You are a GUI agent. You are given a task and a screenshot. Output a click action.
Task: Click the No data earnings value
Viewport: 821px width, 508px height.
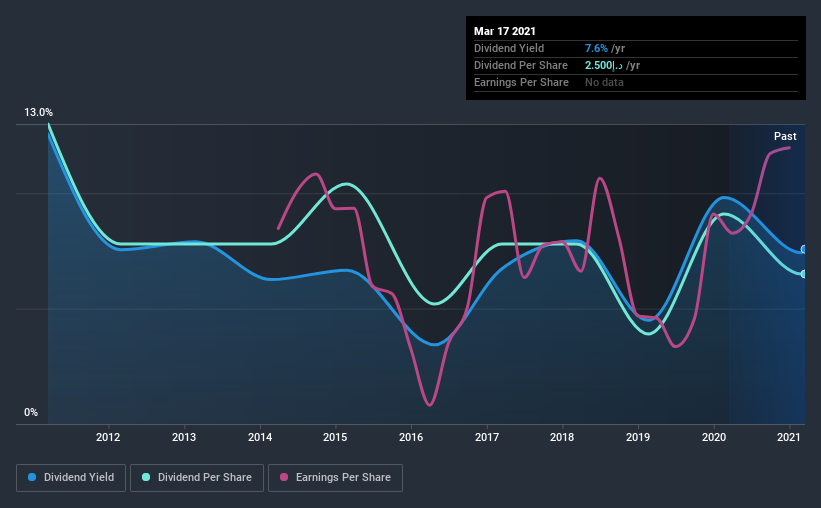(604, 82)
